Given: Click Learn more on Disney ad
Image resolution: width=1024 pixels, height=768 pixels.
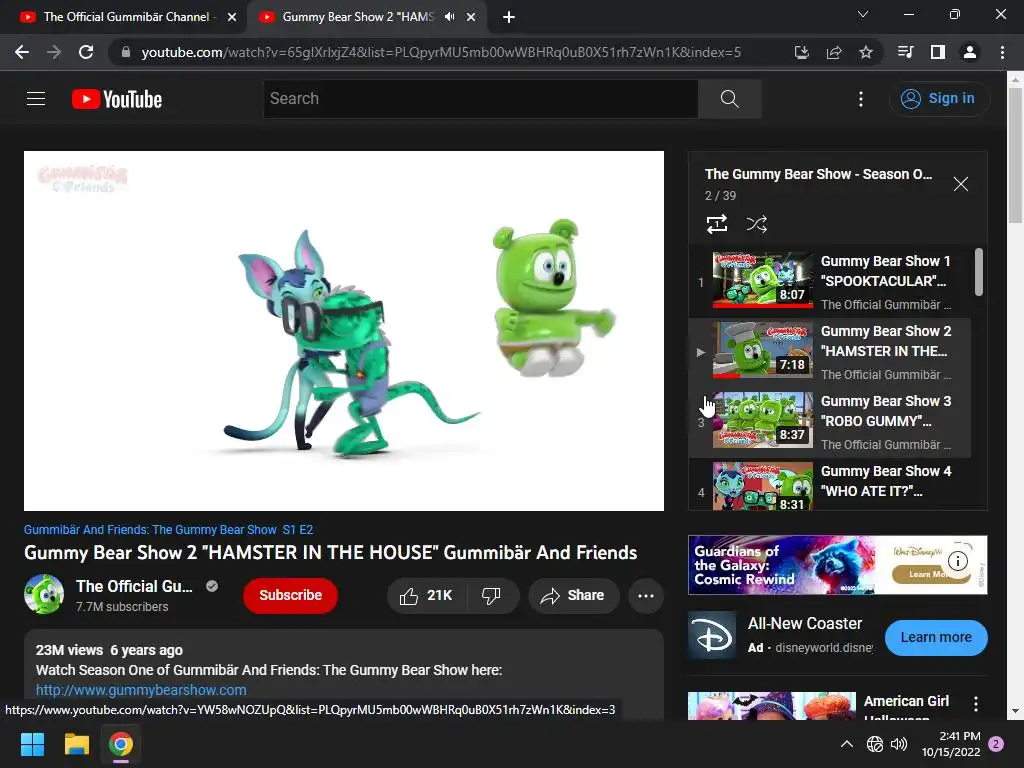Looking at the screenshot, I should 936,637.
